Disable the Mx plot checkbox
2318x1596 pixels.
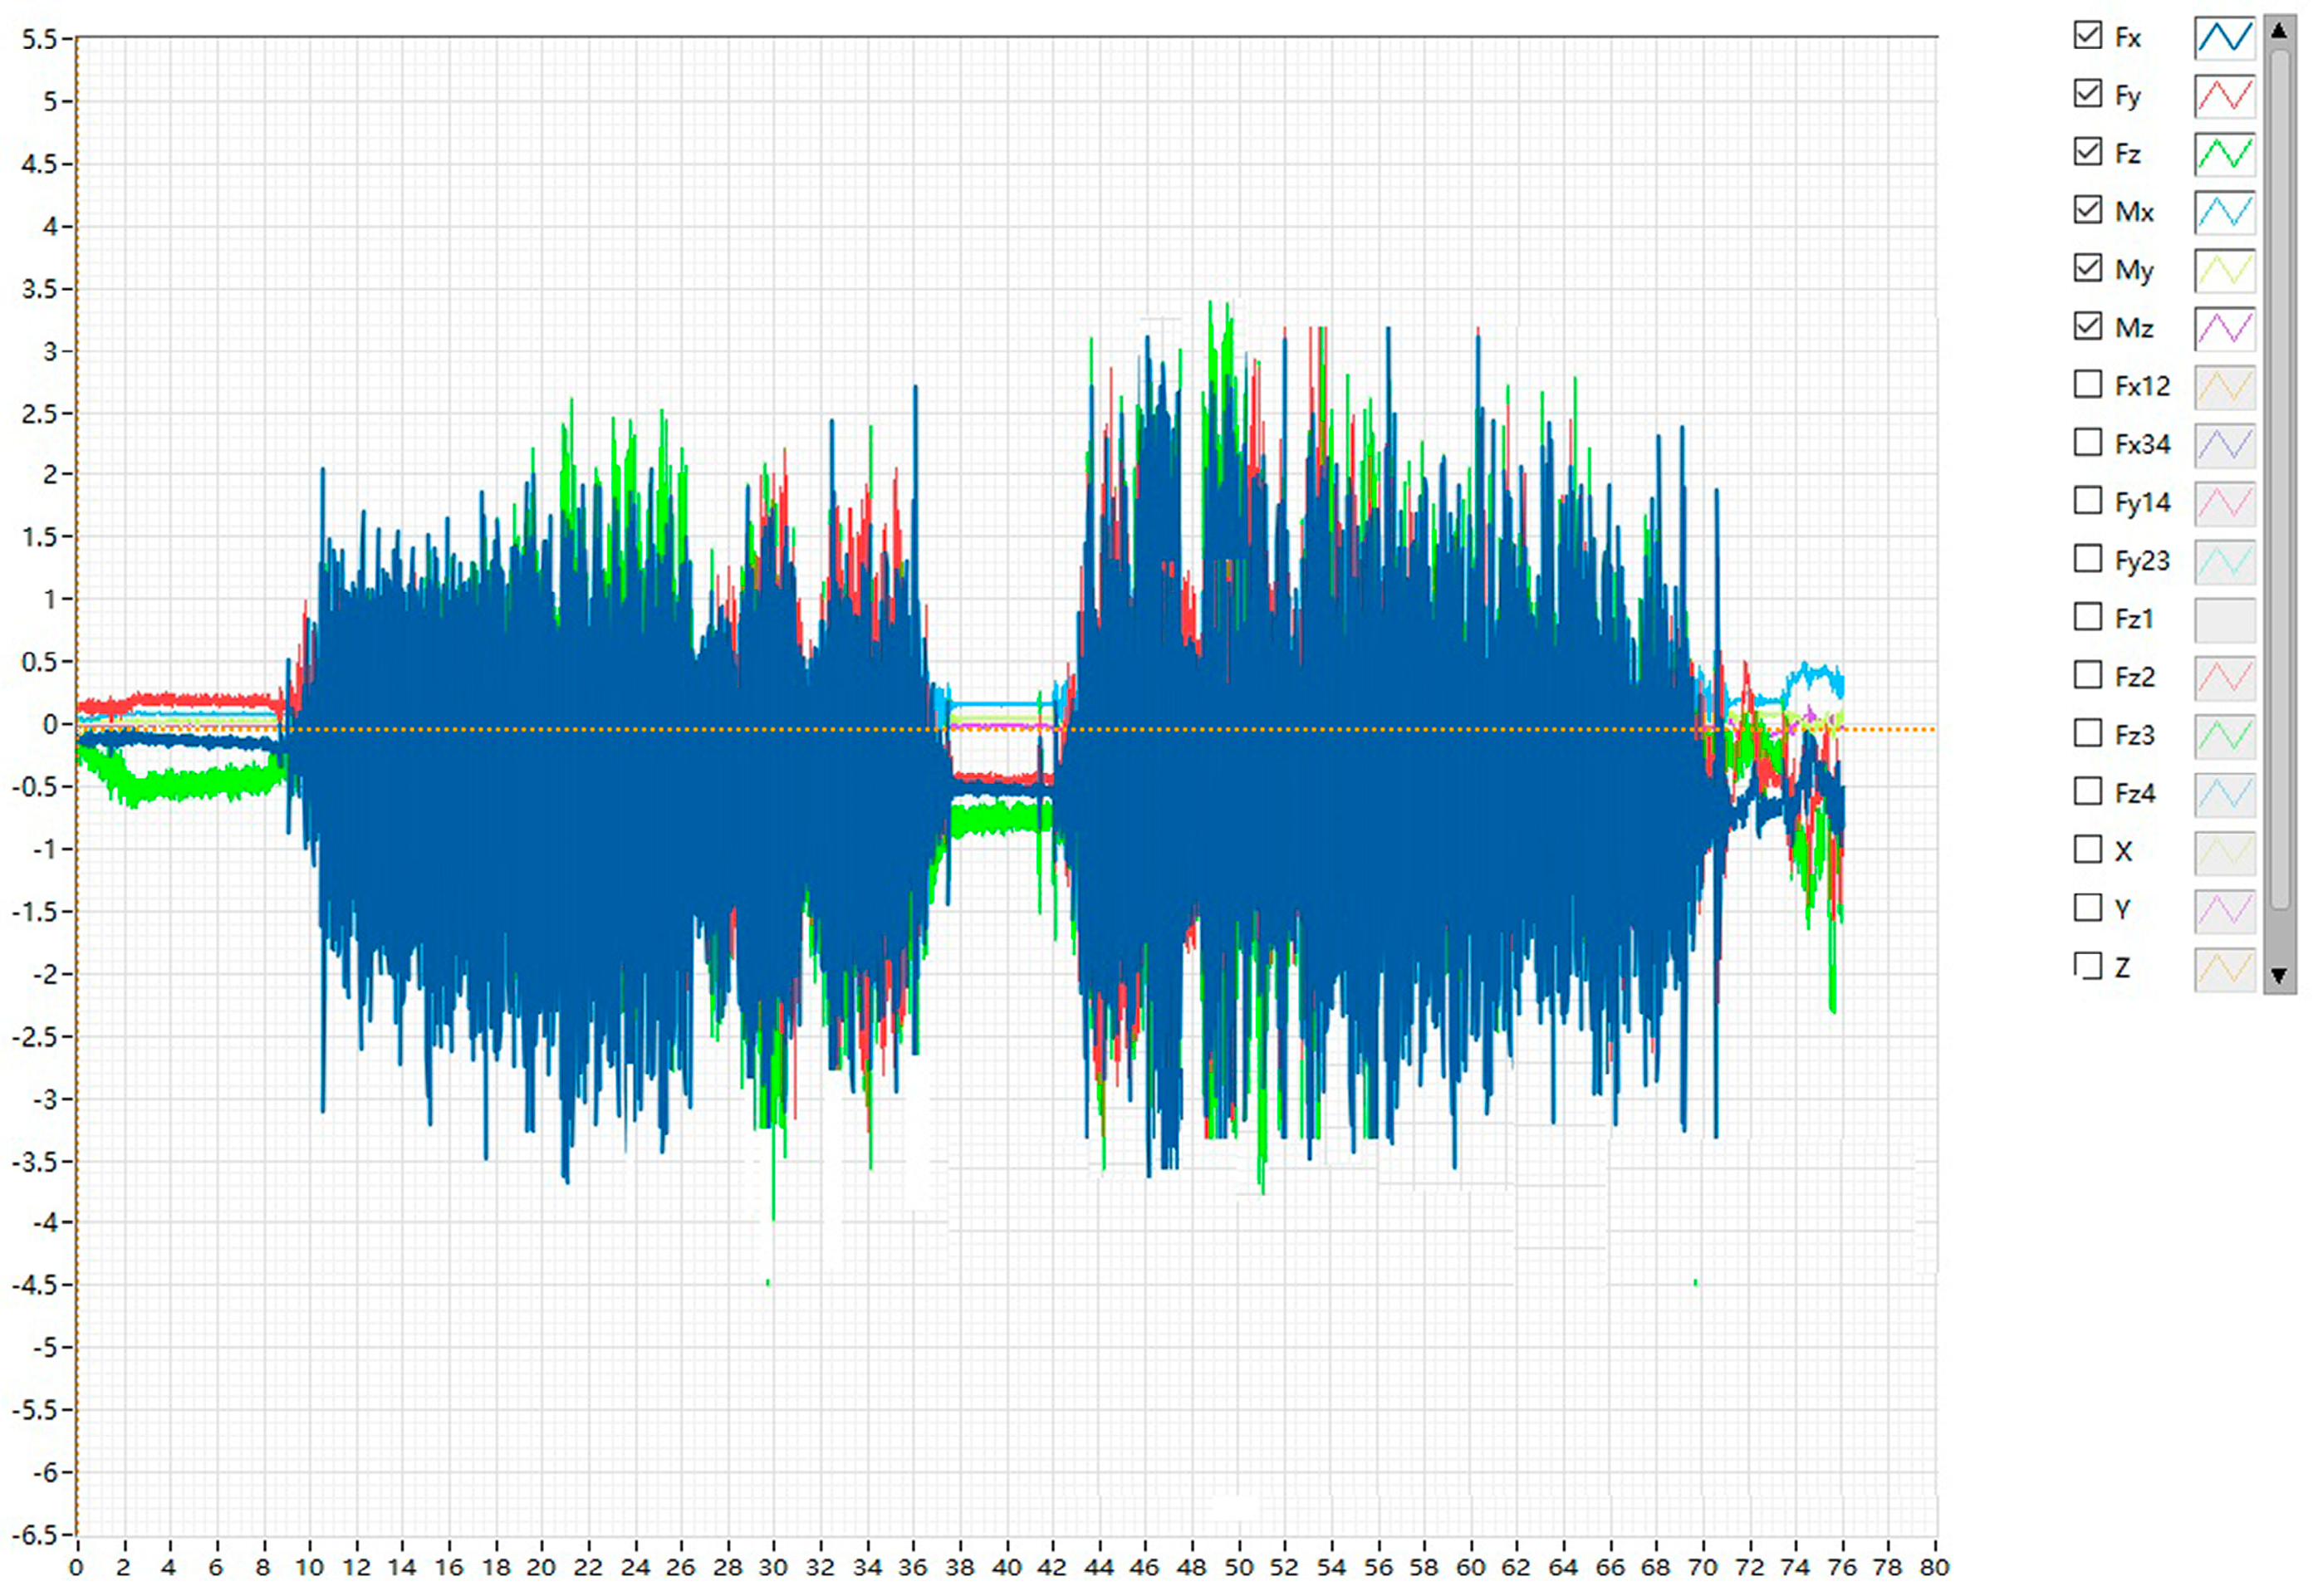(2087, 210)
